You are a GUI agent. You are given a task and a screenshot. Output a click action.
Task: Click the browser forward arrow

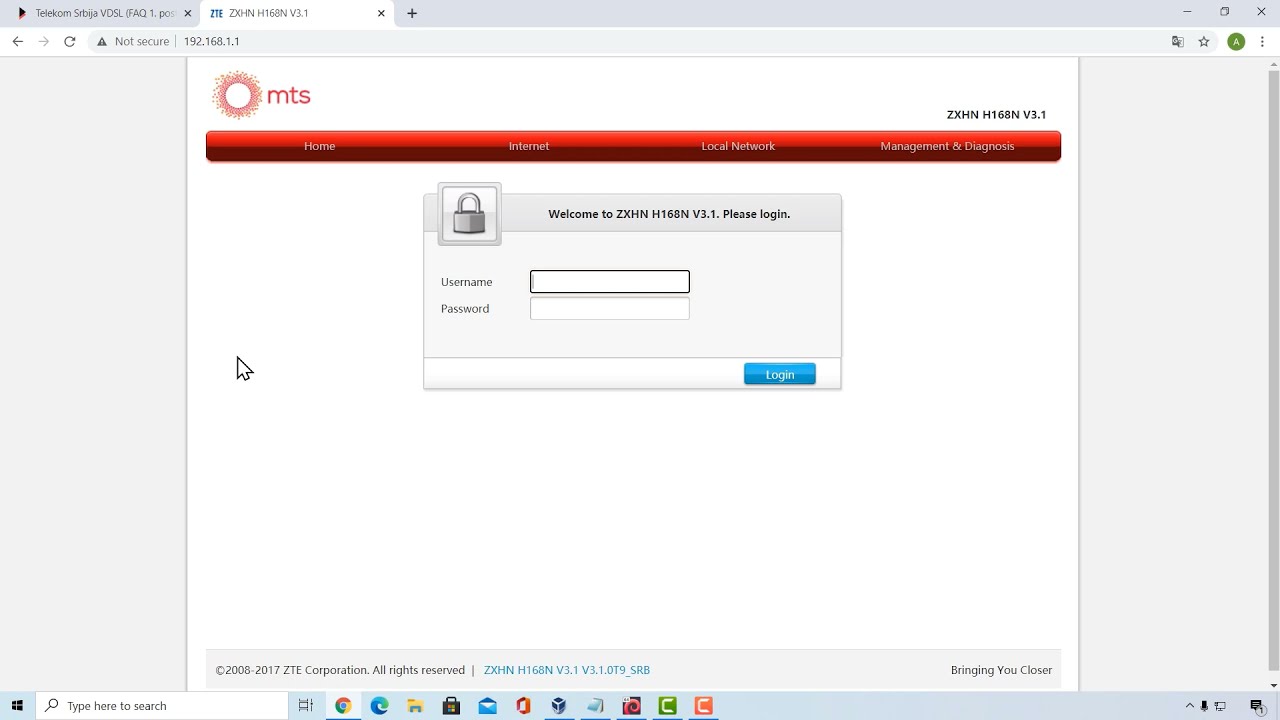[x=43, y=42]
